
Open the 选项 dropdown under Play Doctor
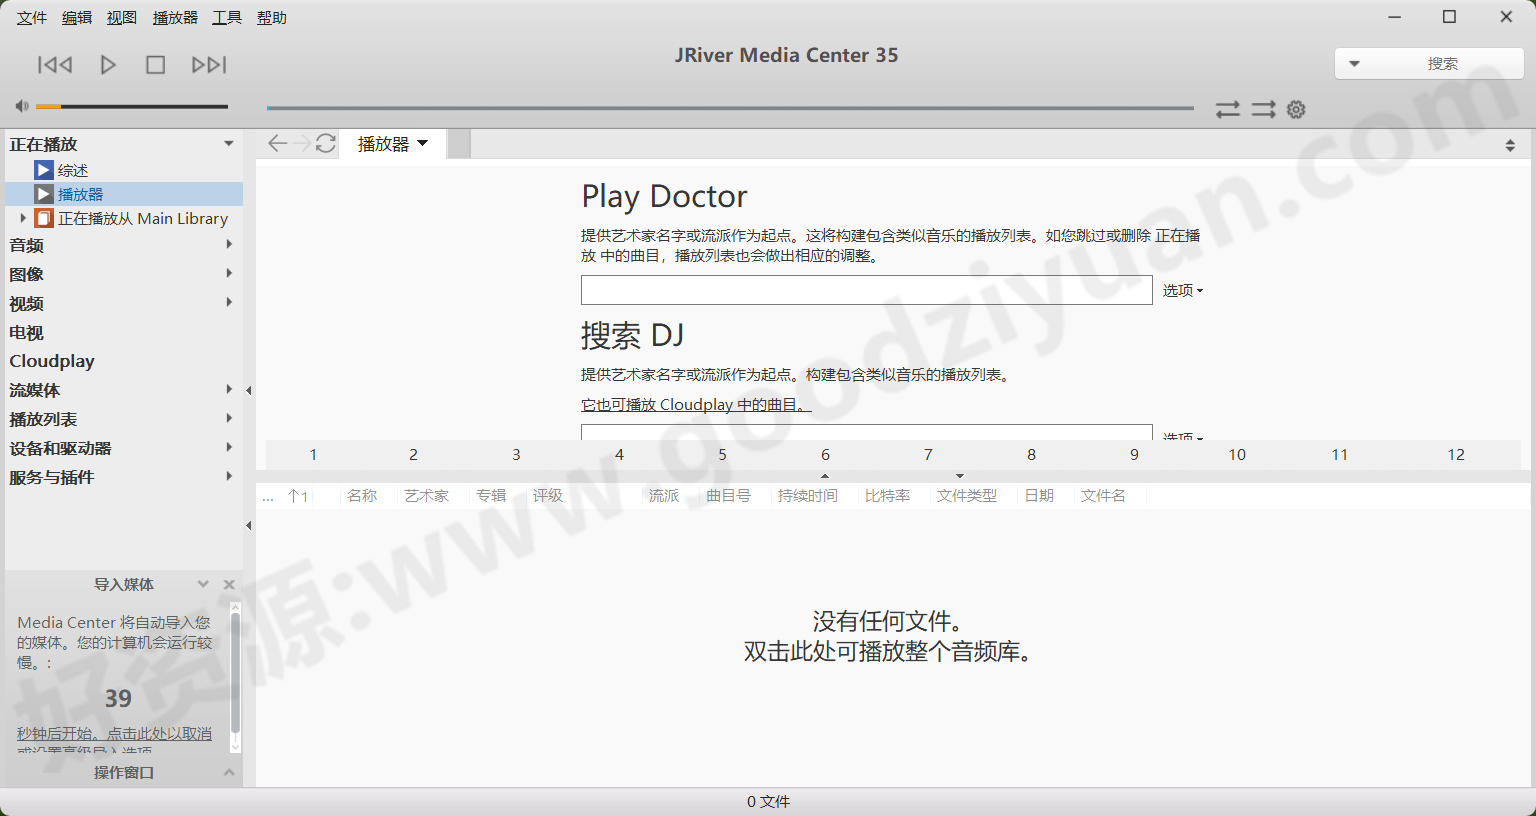click(1181, 290)
